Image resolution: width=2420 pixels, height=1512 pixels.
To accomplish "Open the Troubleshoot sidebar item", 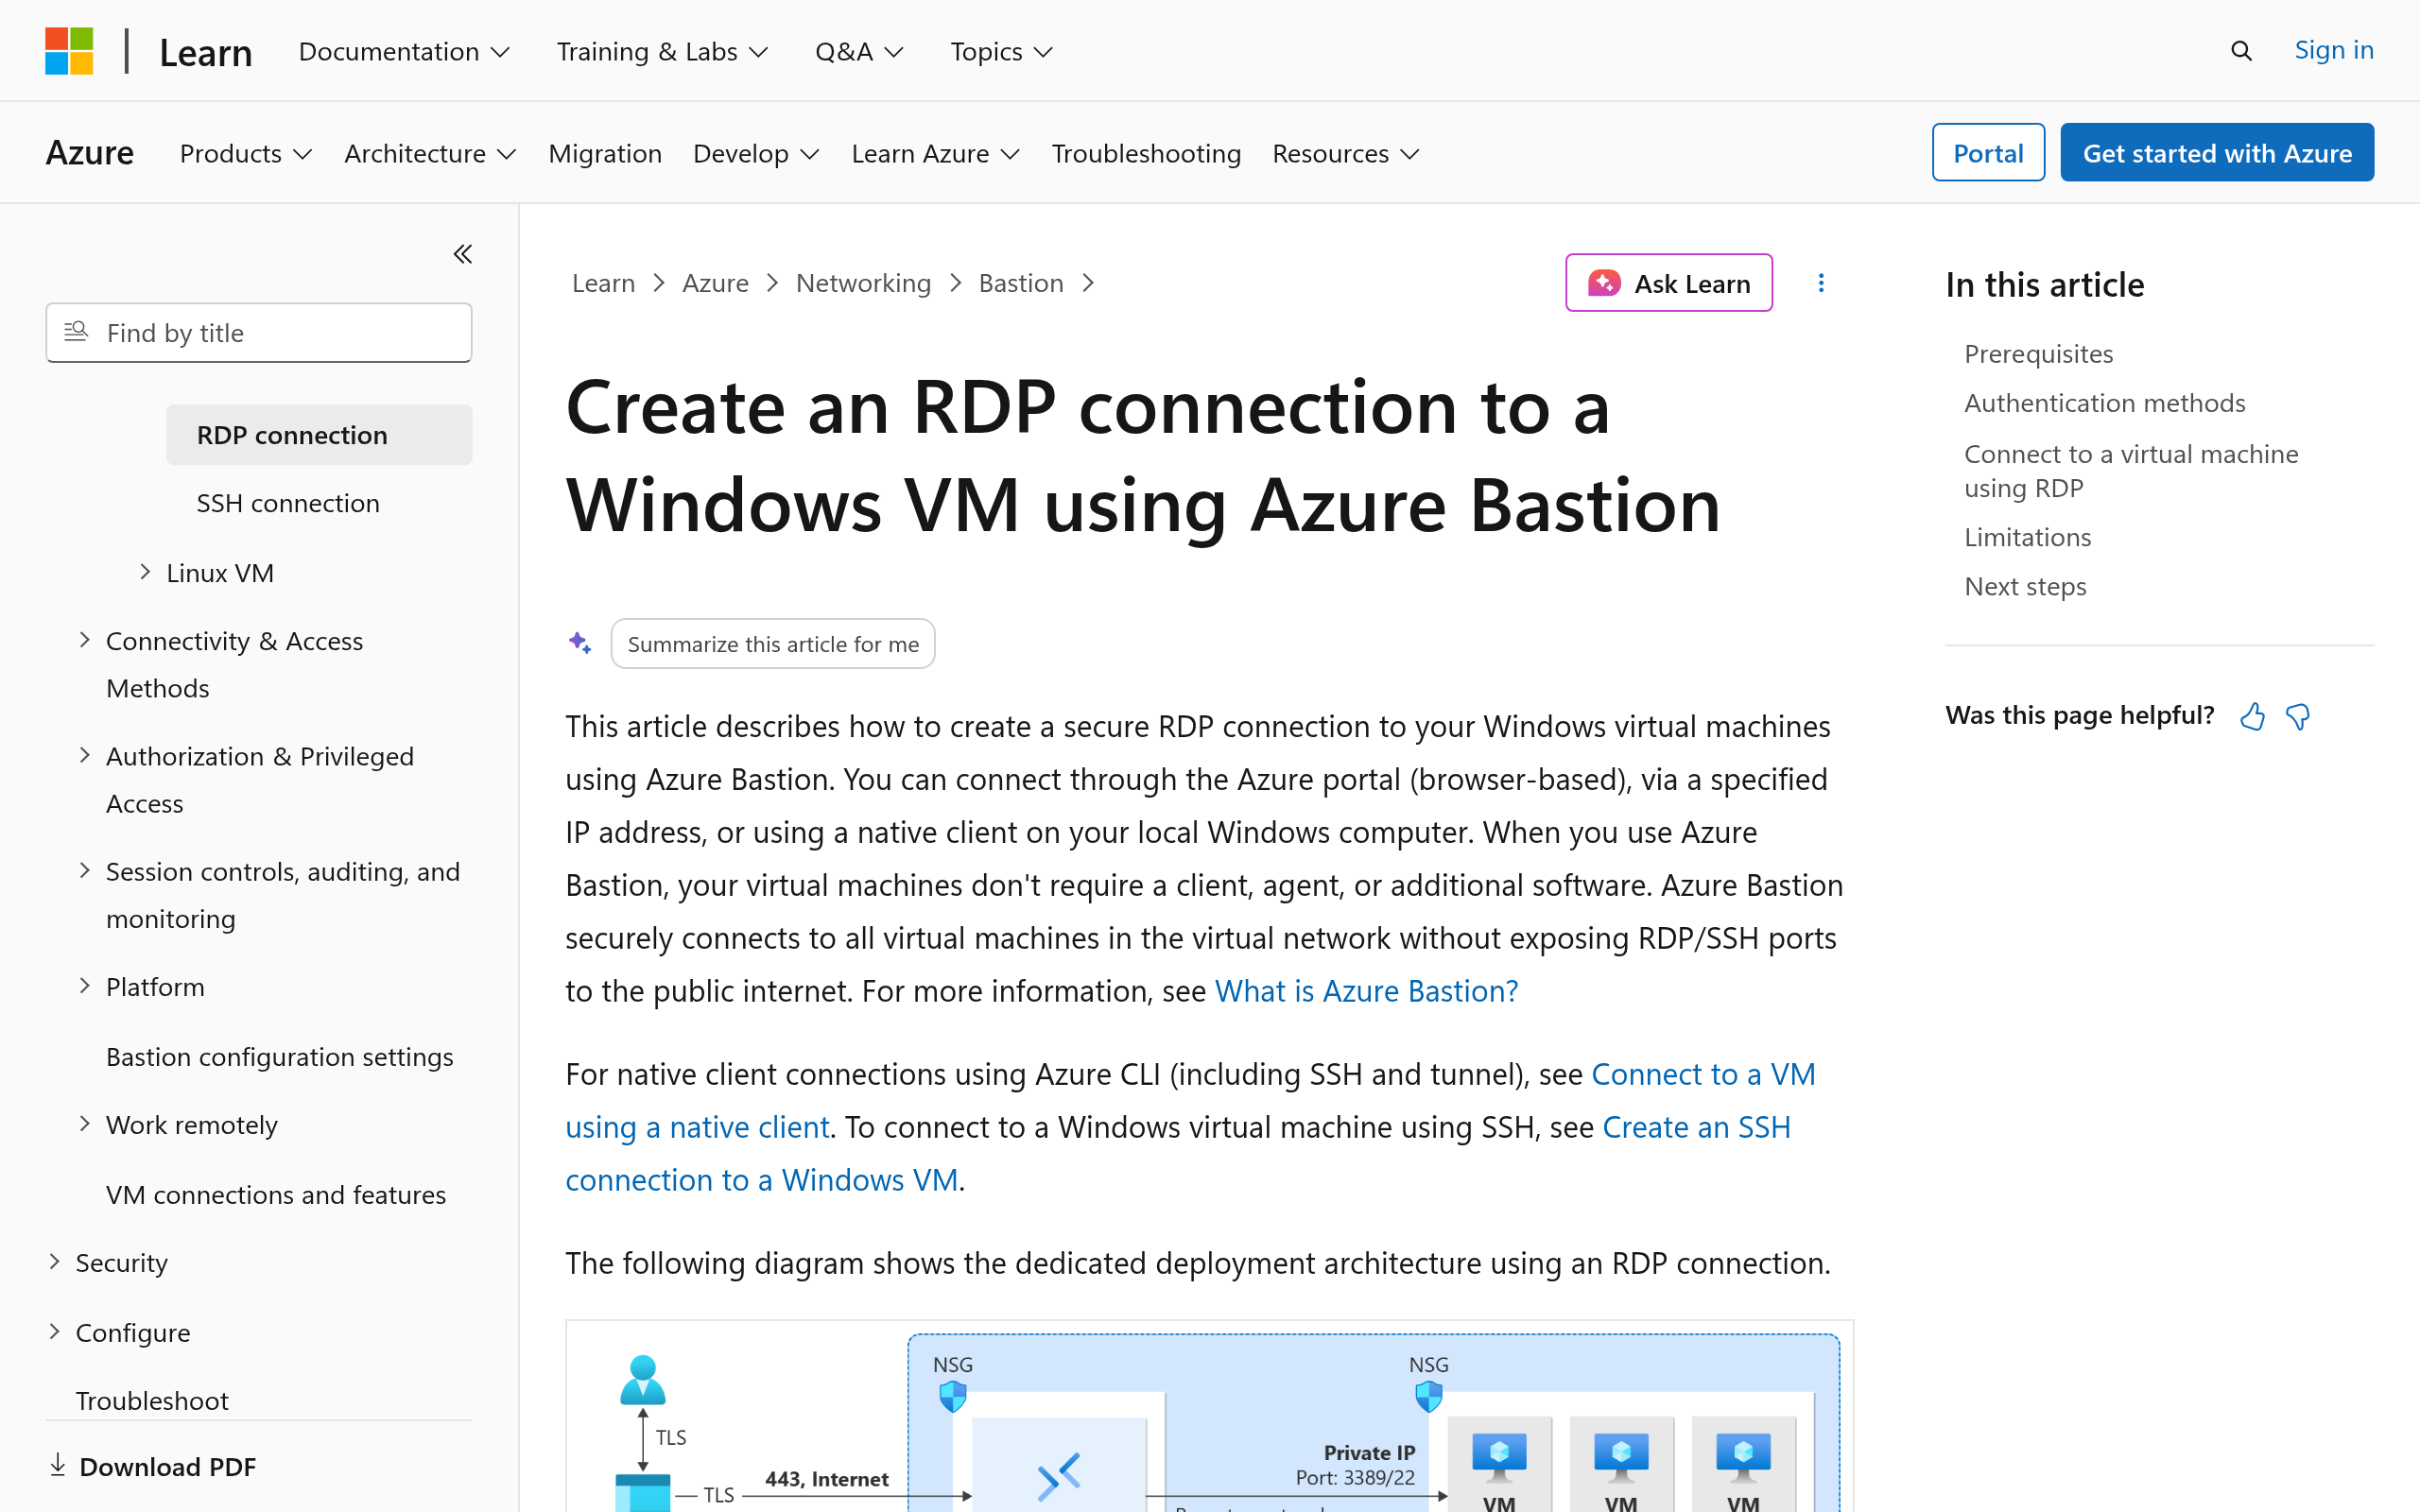I will click(152, 1400).
